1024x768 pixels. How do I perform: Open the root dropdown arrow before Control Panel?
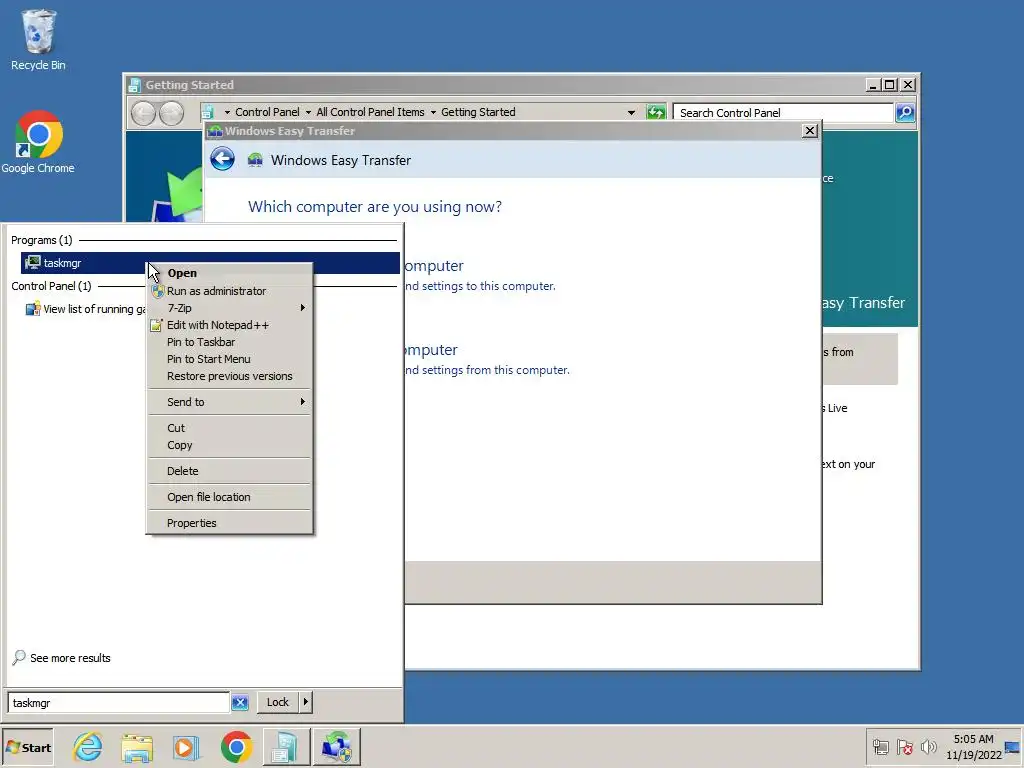(x=227, y=112)
